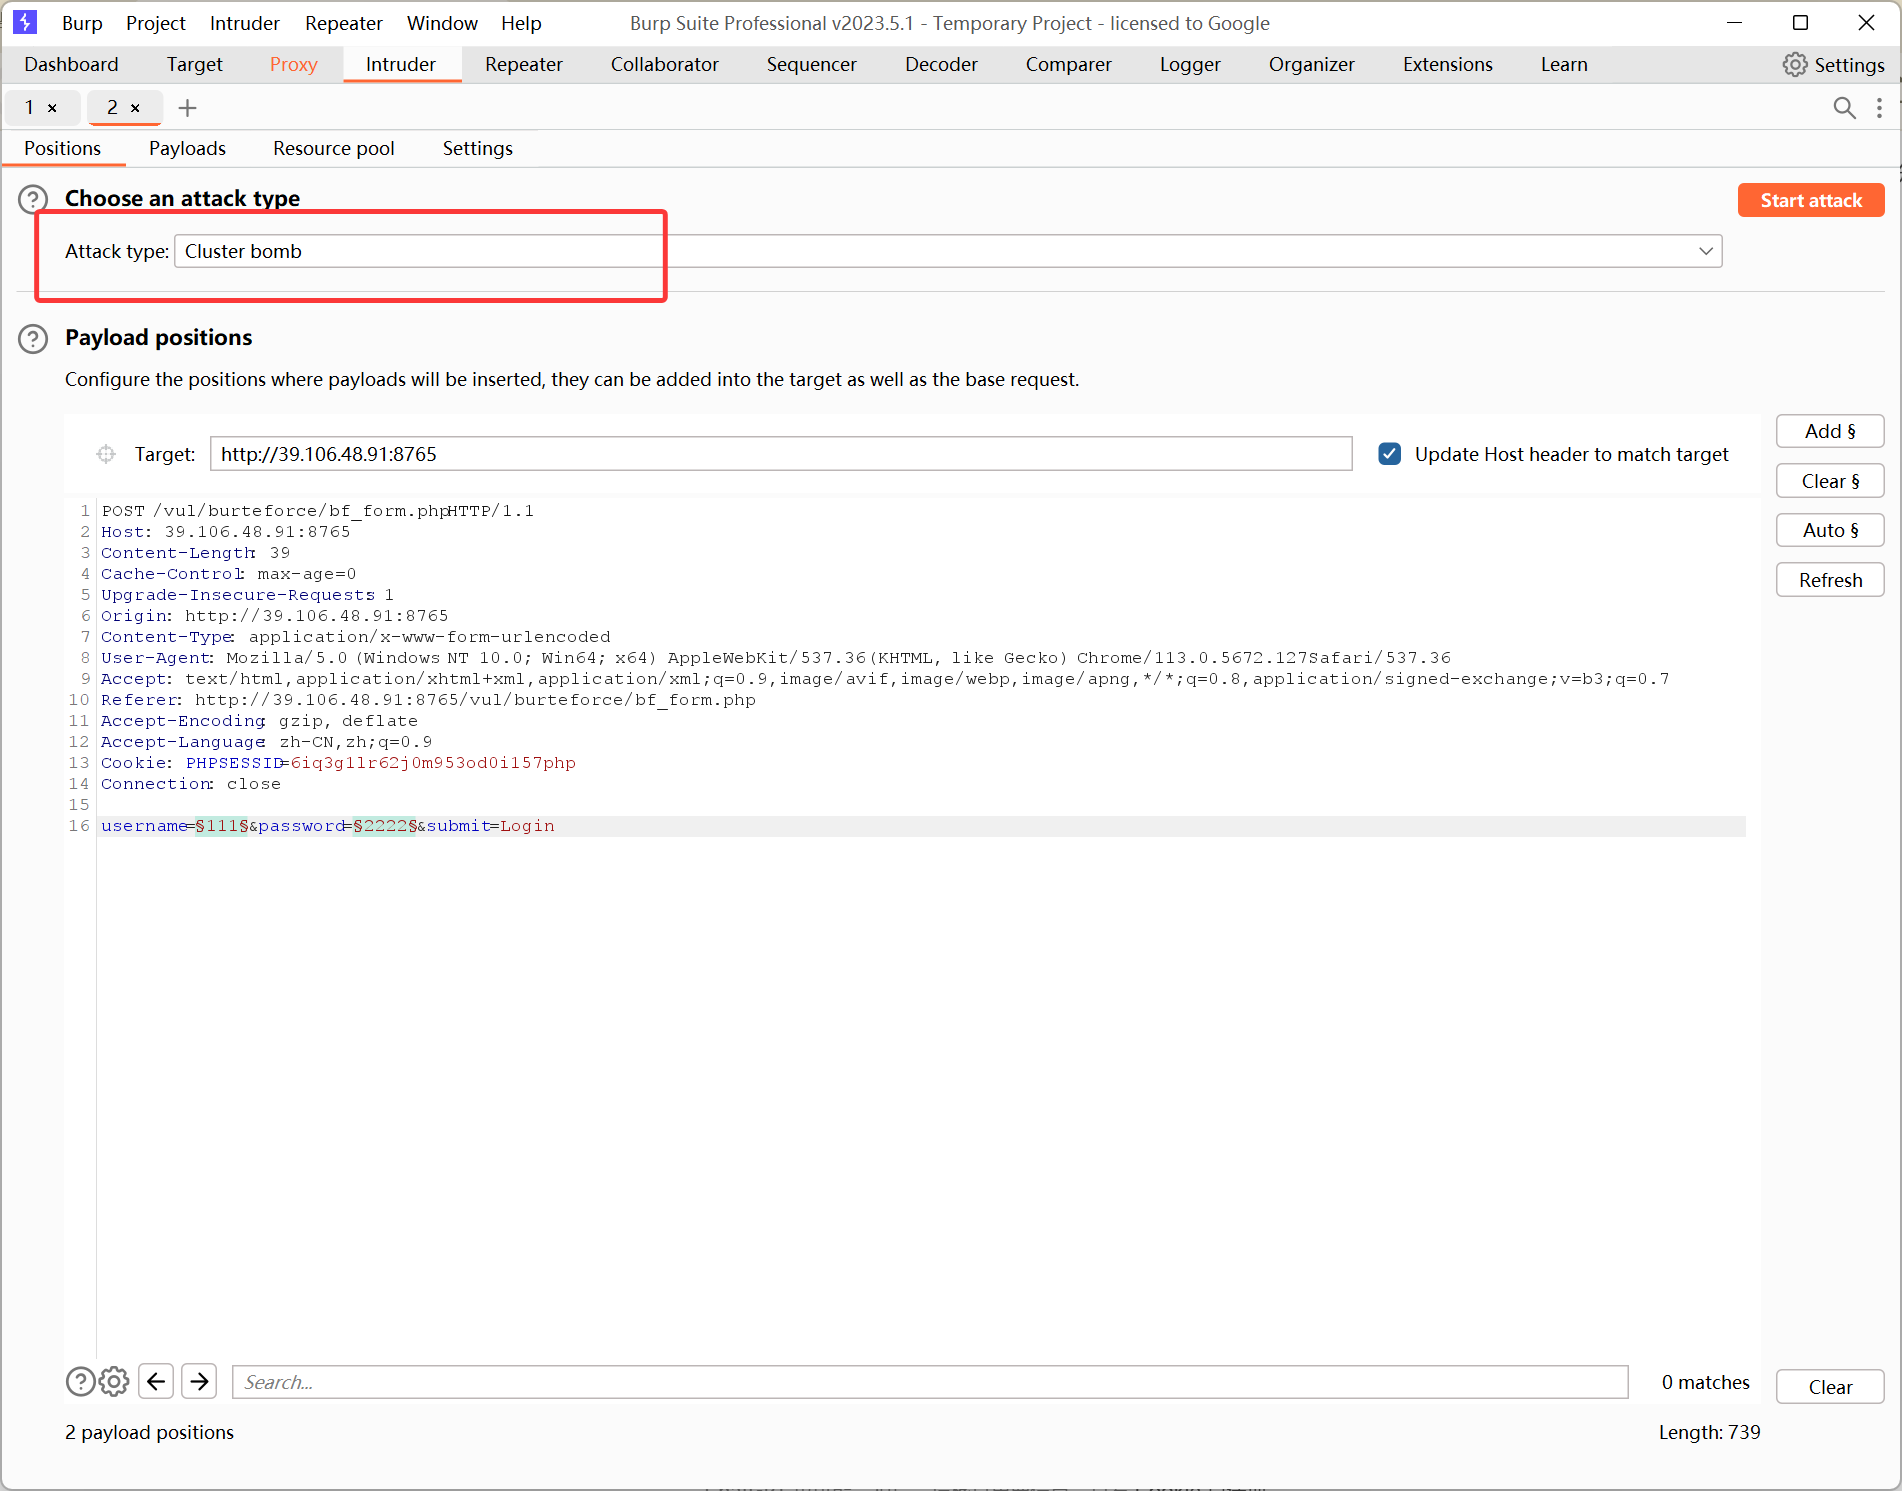Click the Refresh button
1902x1491 pixels.
[1830, 580]
